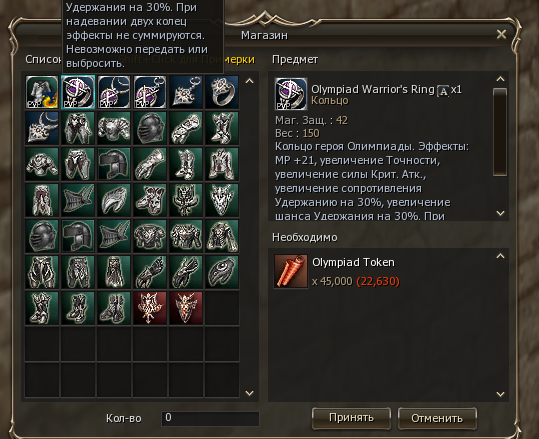Image resolution: width=539 pixels, height=439 pixels.
Task: Select the dark closed helmet in second row
Action: tap(150, 128)
